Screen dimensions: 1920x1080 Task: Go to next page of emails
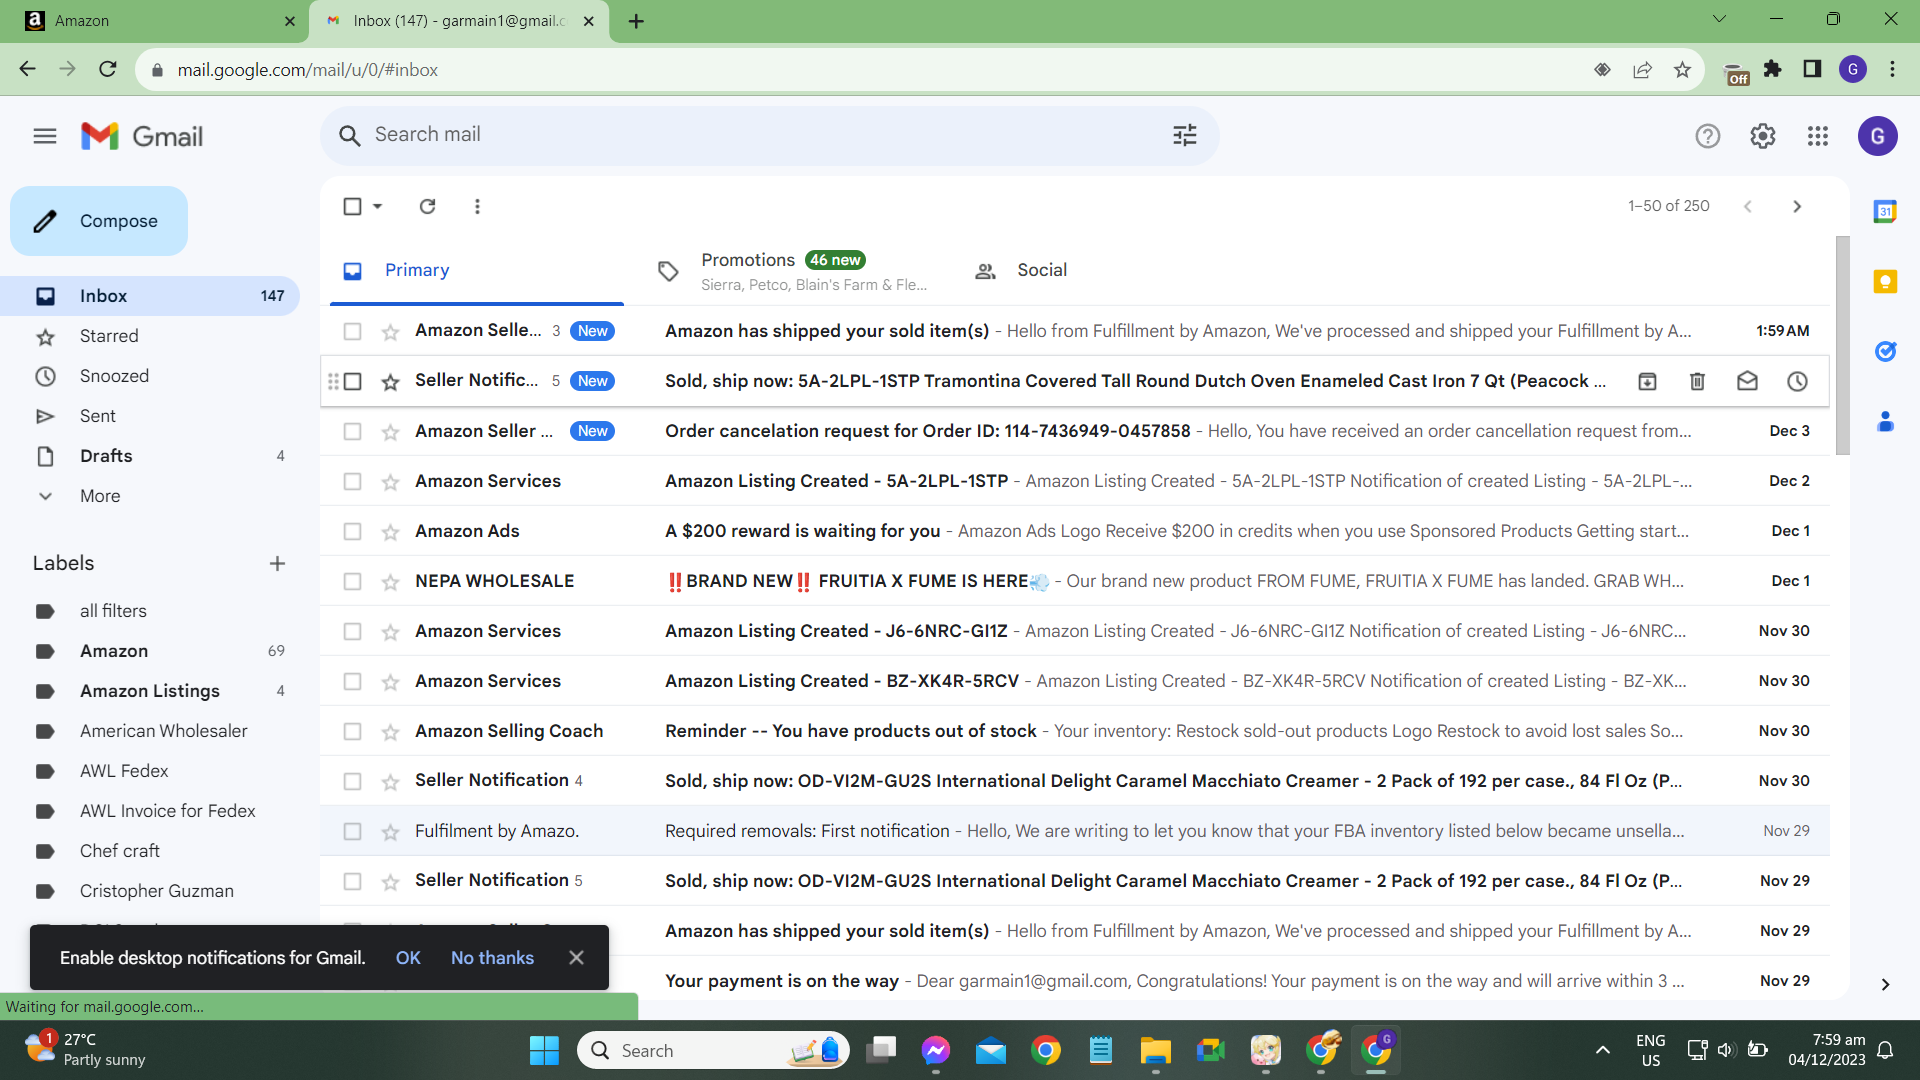coord(1797,206)
